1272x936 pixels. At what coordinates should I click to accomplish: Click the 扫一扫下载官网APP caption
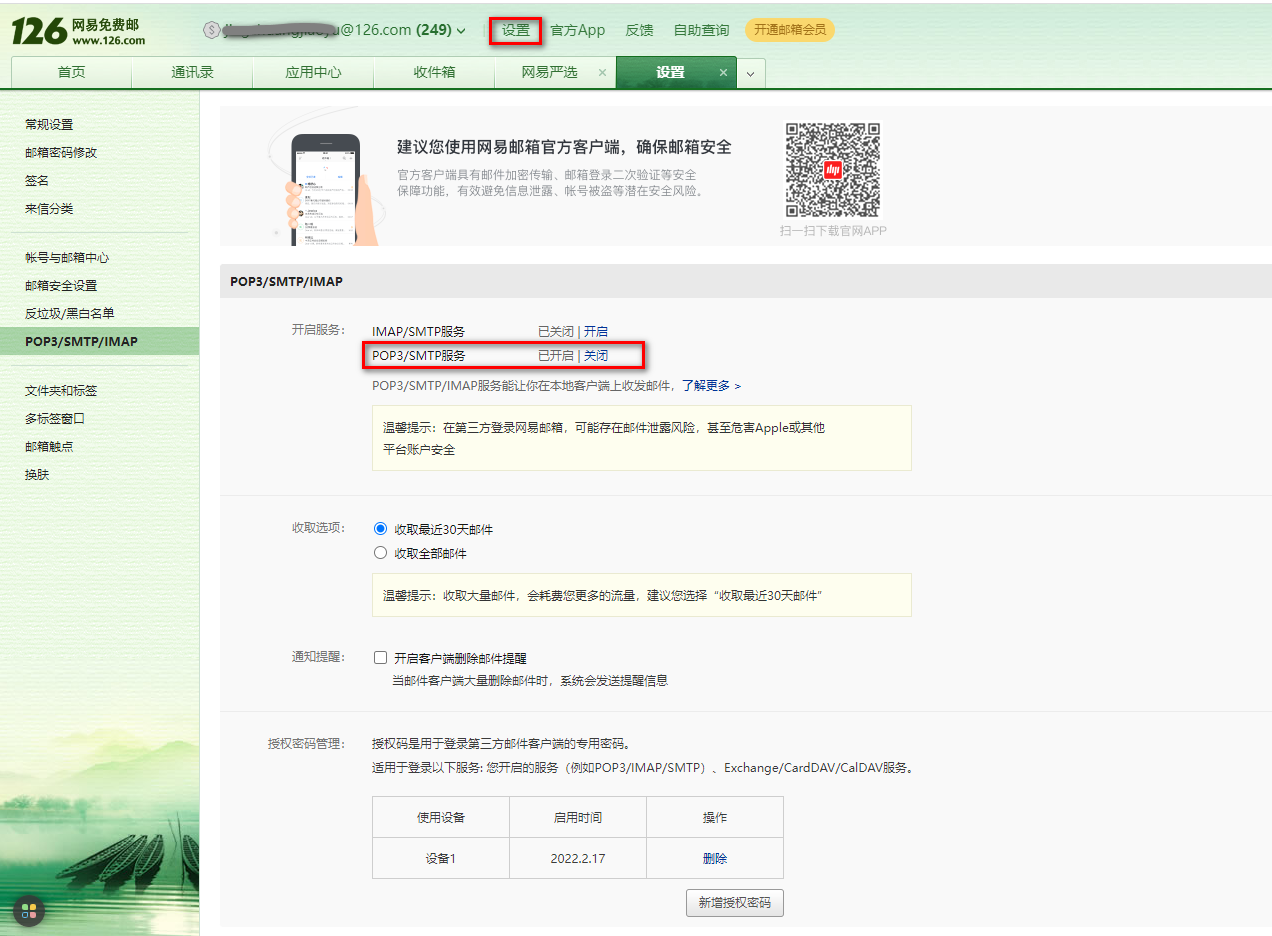point(833,231)
